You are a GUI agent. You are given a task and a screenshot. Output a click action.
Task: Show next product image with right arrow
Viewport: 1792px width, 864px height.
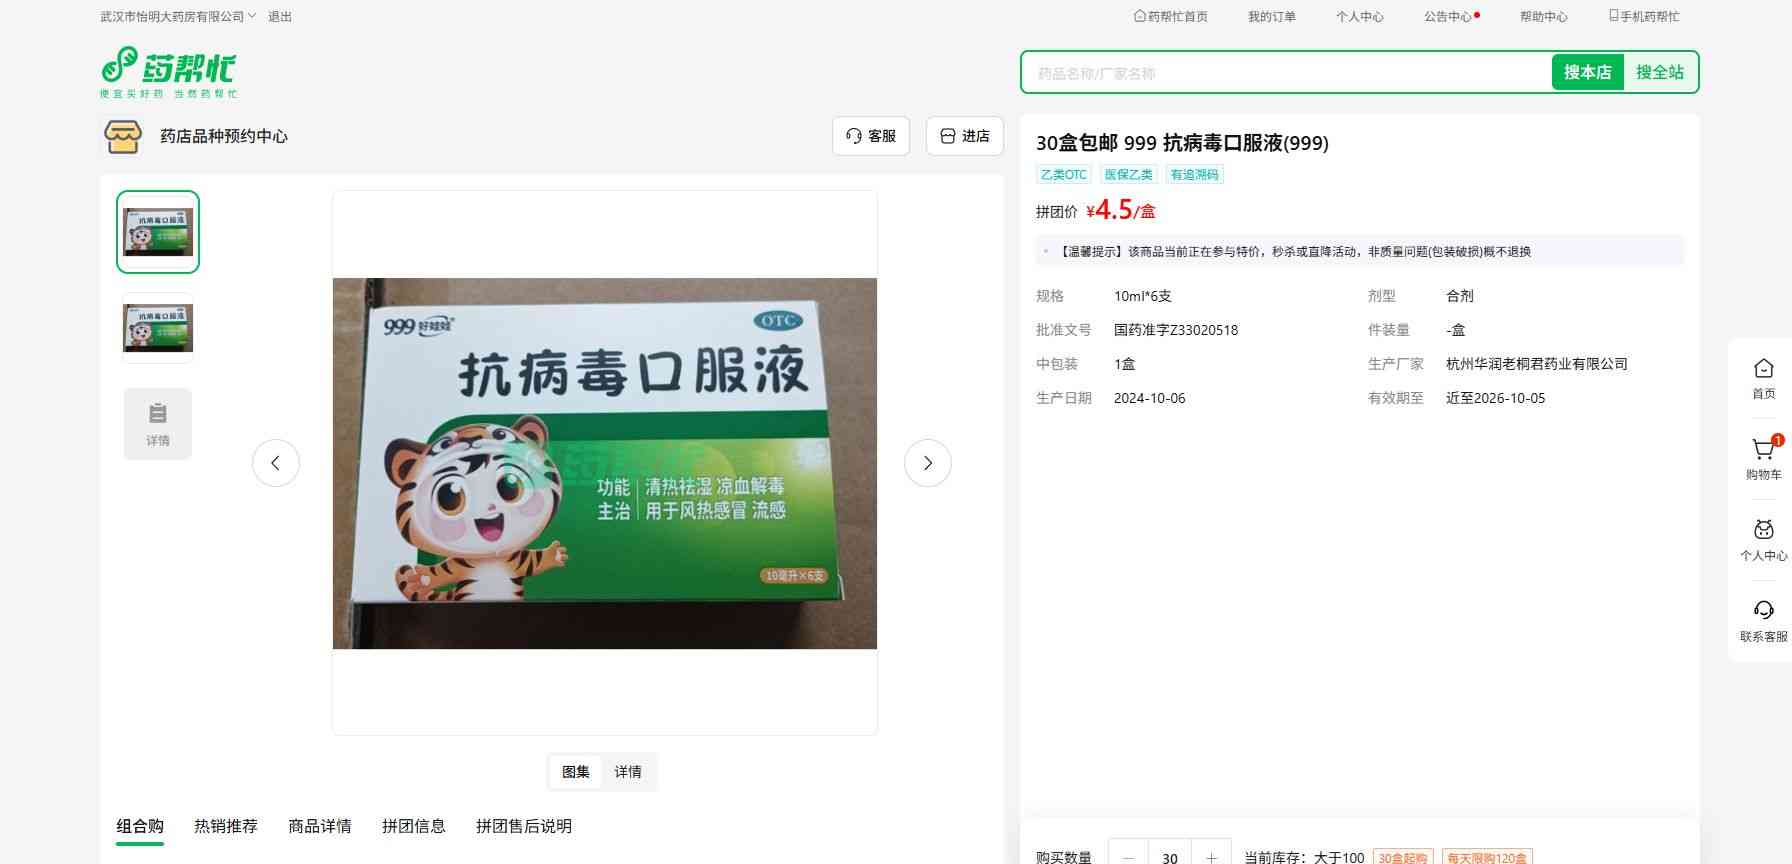927,463
